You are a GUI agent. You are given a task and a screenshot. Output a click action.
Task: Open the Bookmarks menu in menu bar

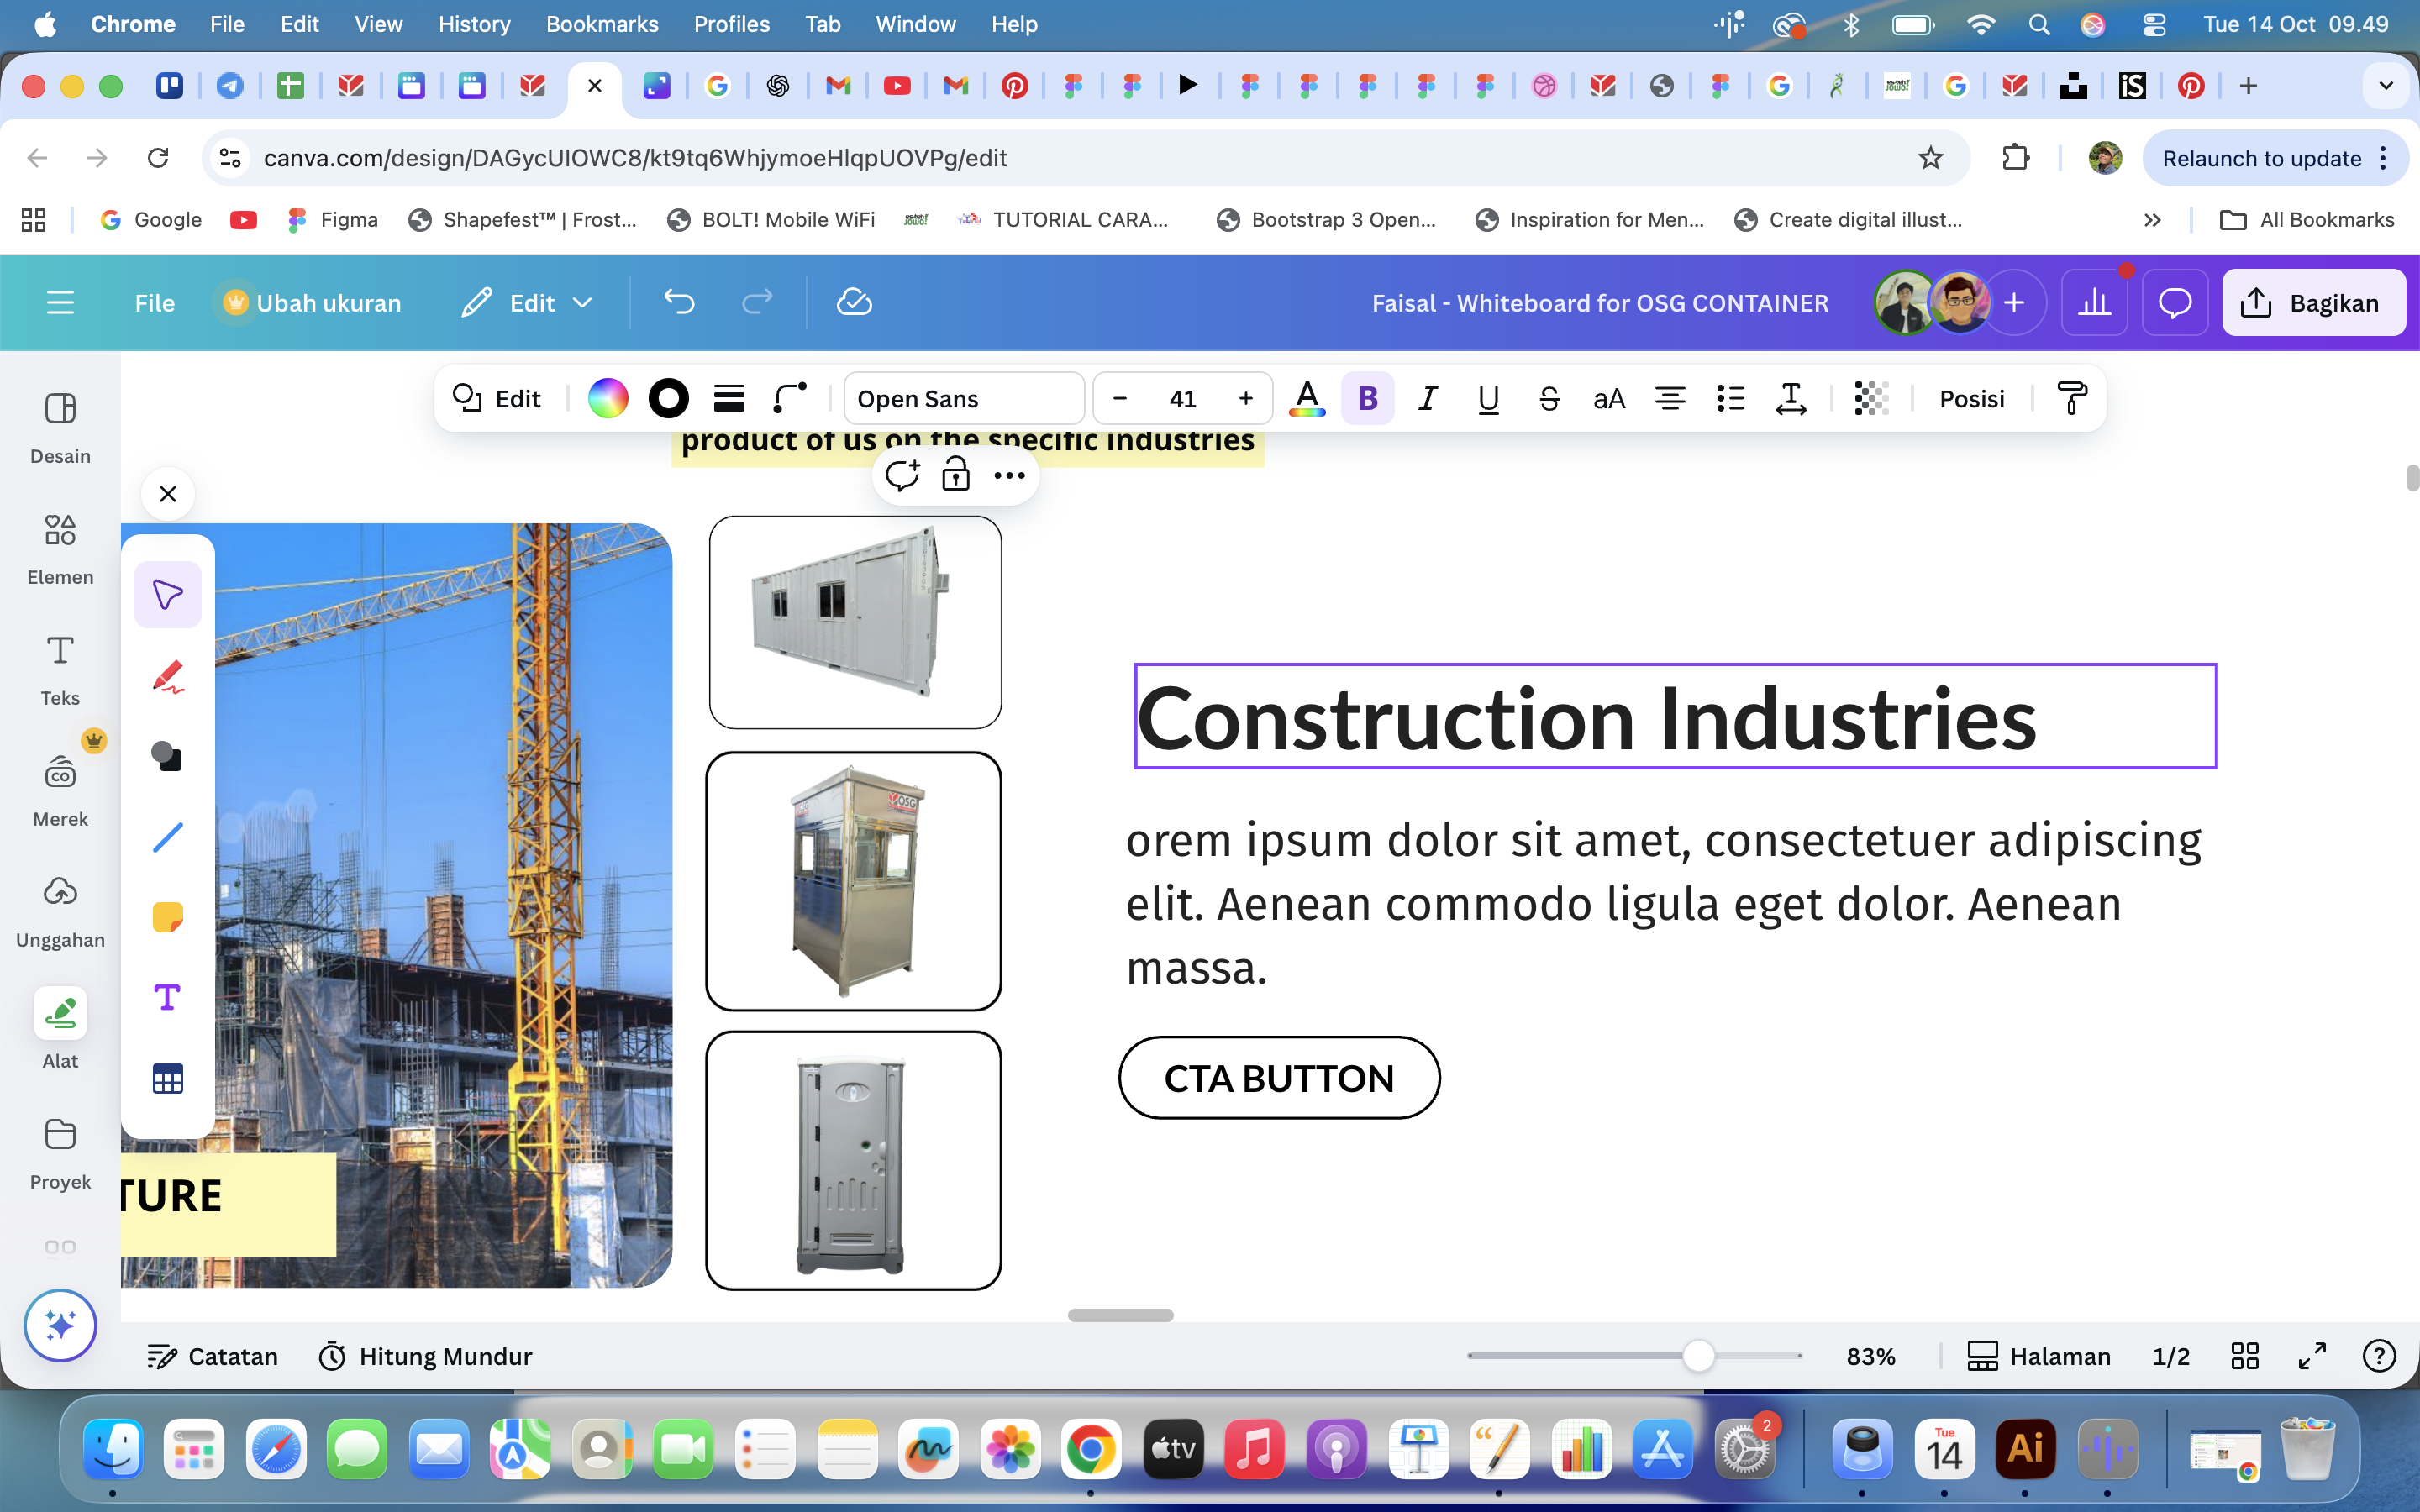click(x=601, y=24)
